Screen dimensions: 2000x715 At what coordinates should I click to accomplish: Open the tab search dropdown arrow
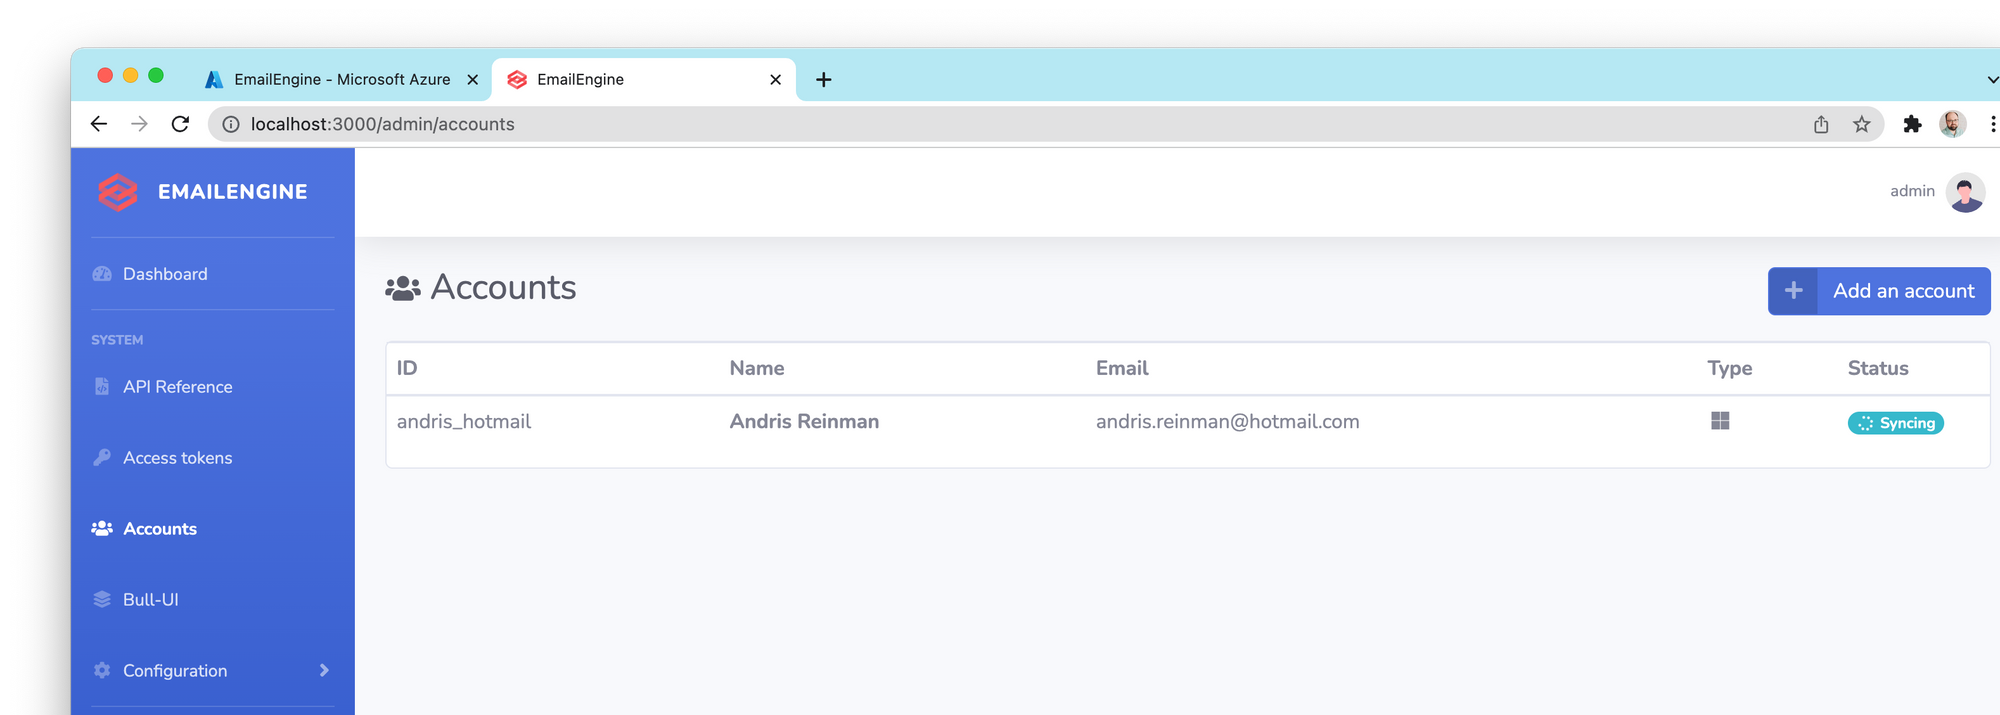coord(1992,79)
